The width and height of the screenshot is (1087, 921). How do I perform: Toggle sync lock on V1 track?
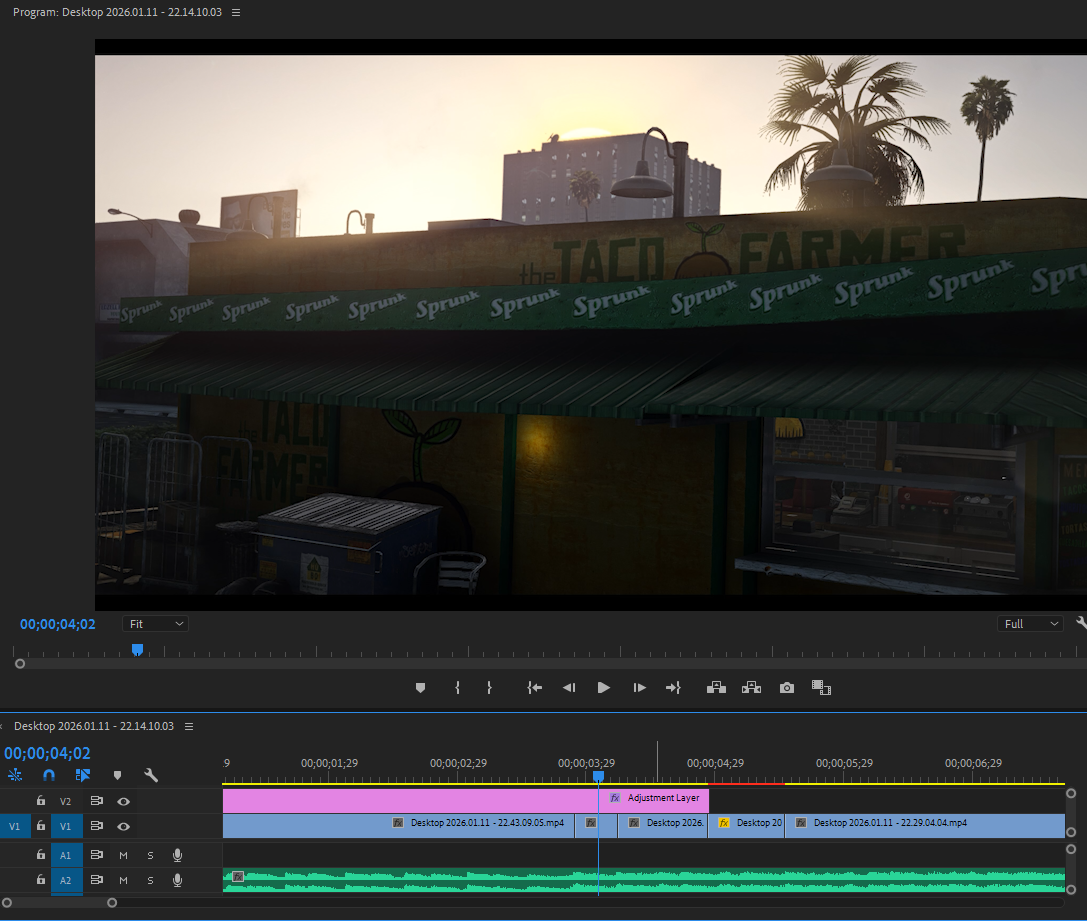coord(97,826)
